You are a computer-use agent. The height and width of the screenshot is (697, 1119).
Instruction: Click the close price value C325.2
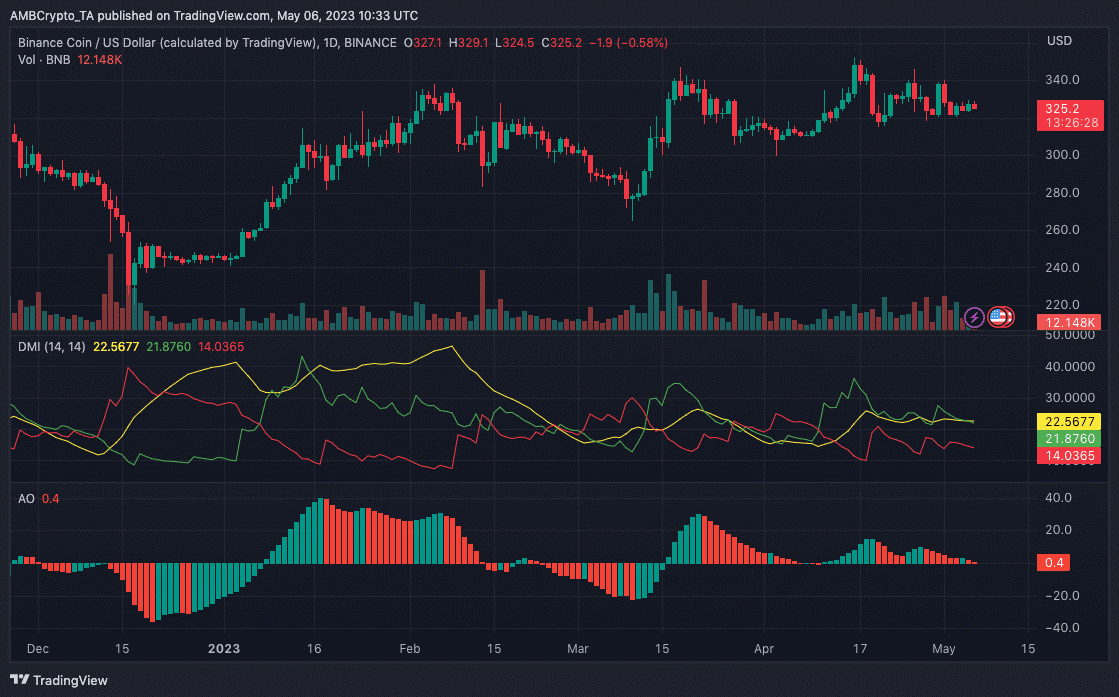coord(561,43)
